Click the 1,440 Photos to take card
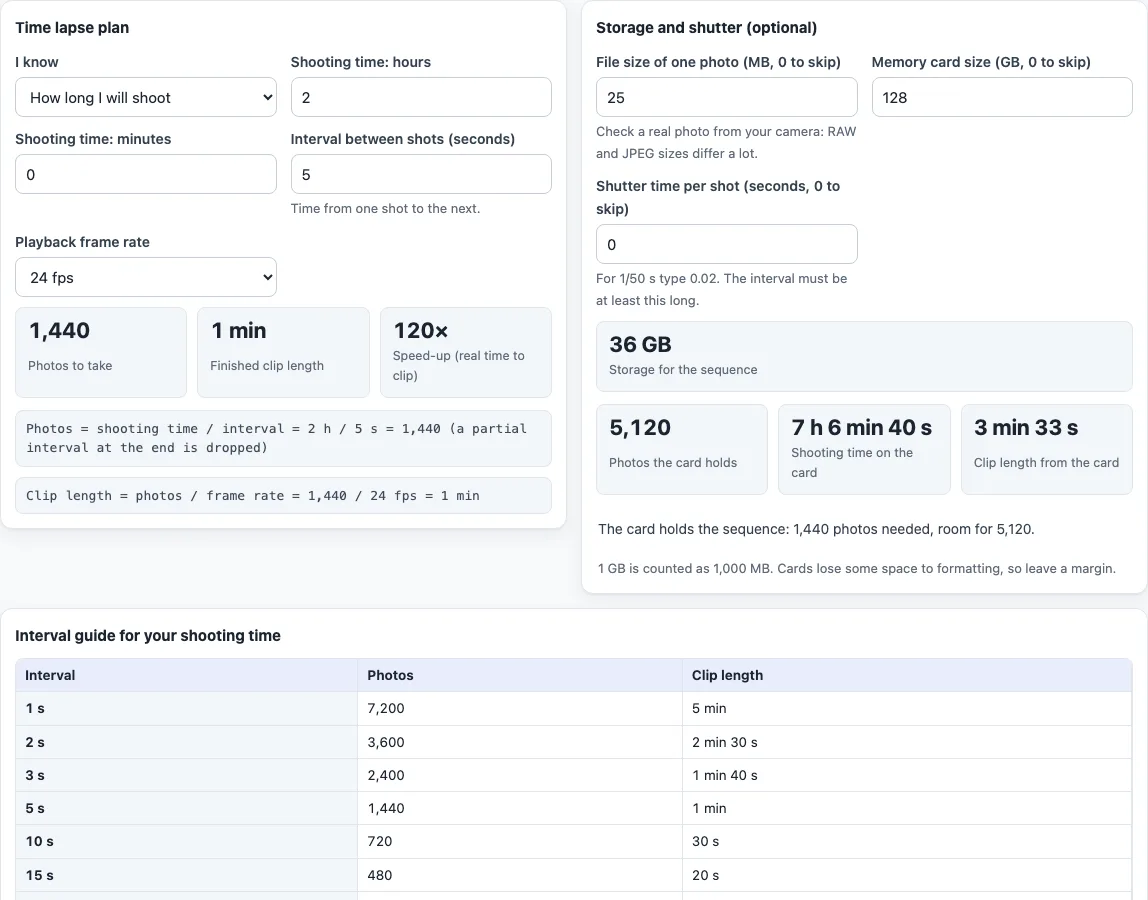Viewport: 1148px width, 900px height. 101,352
